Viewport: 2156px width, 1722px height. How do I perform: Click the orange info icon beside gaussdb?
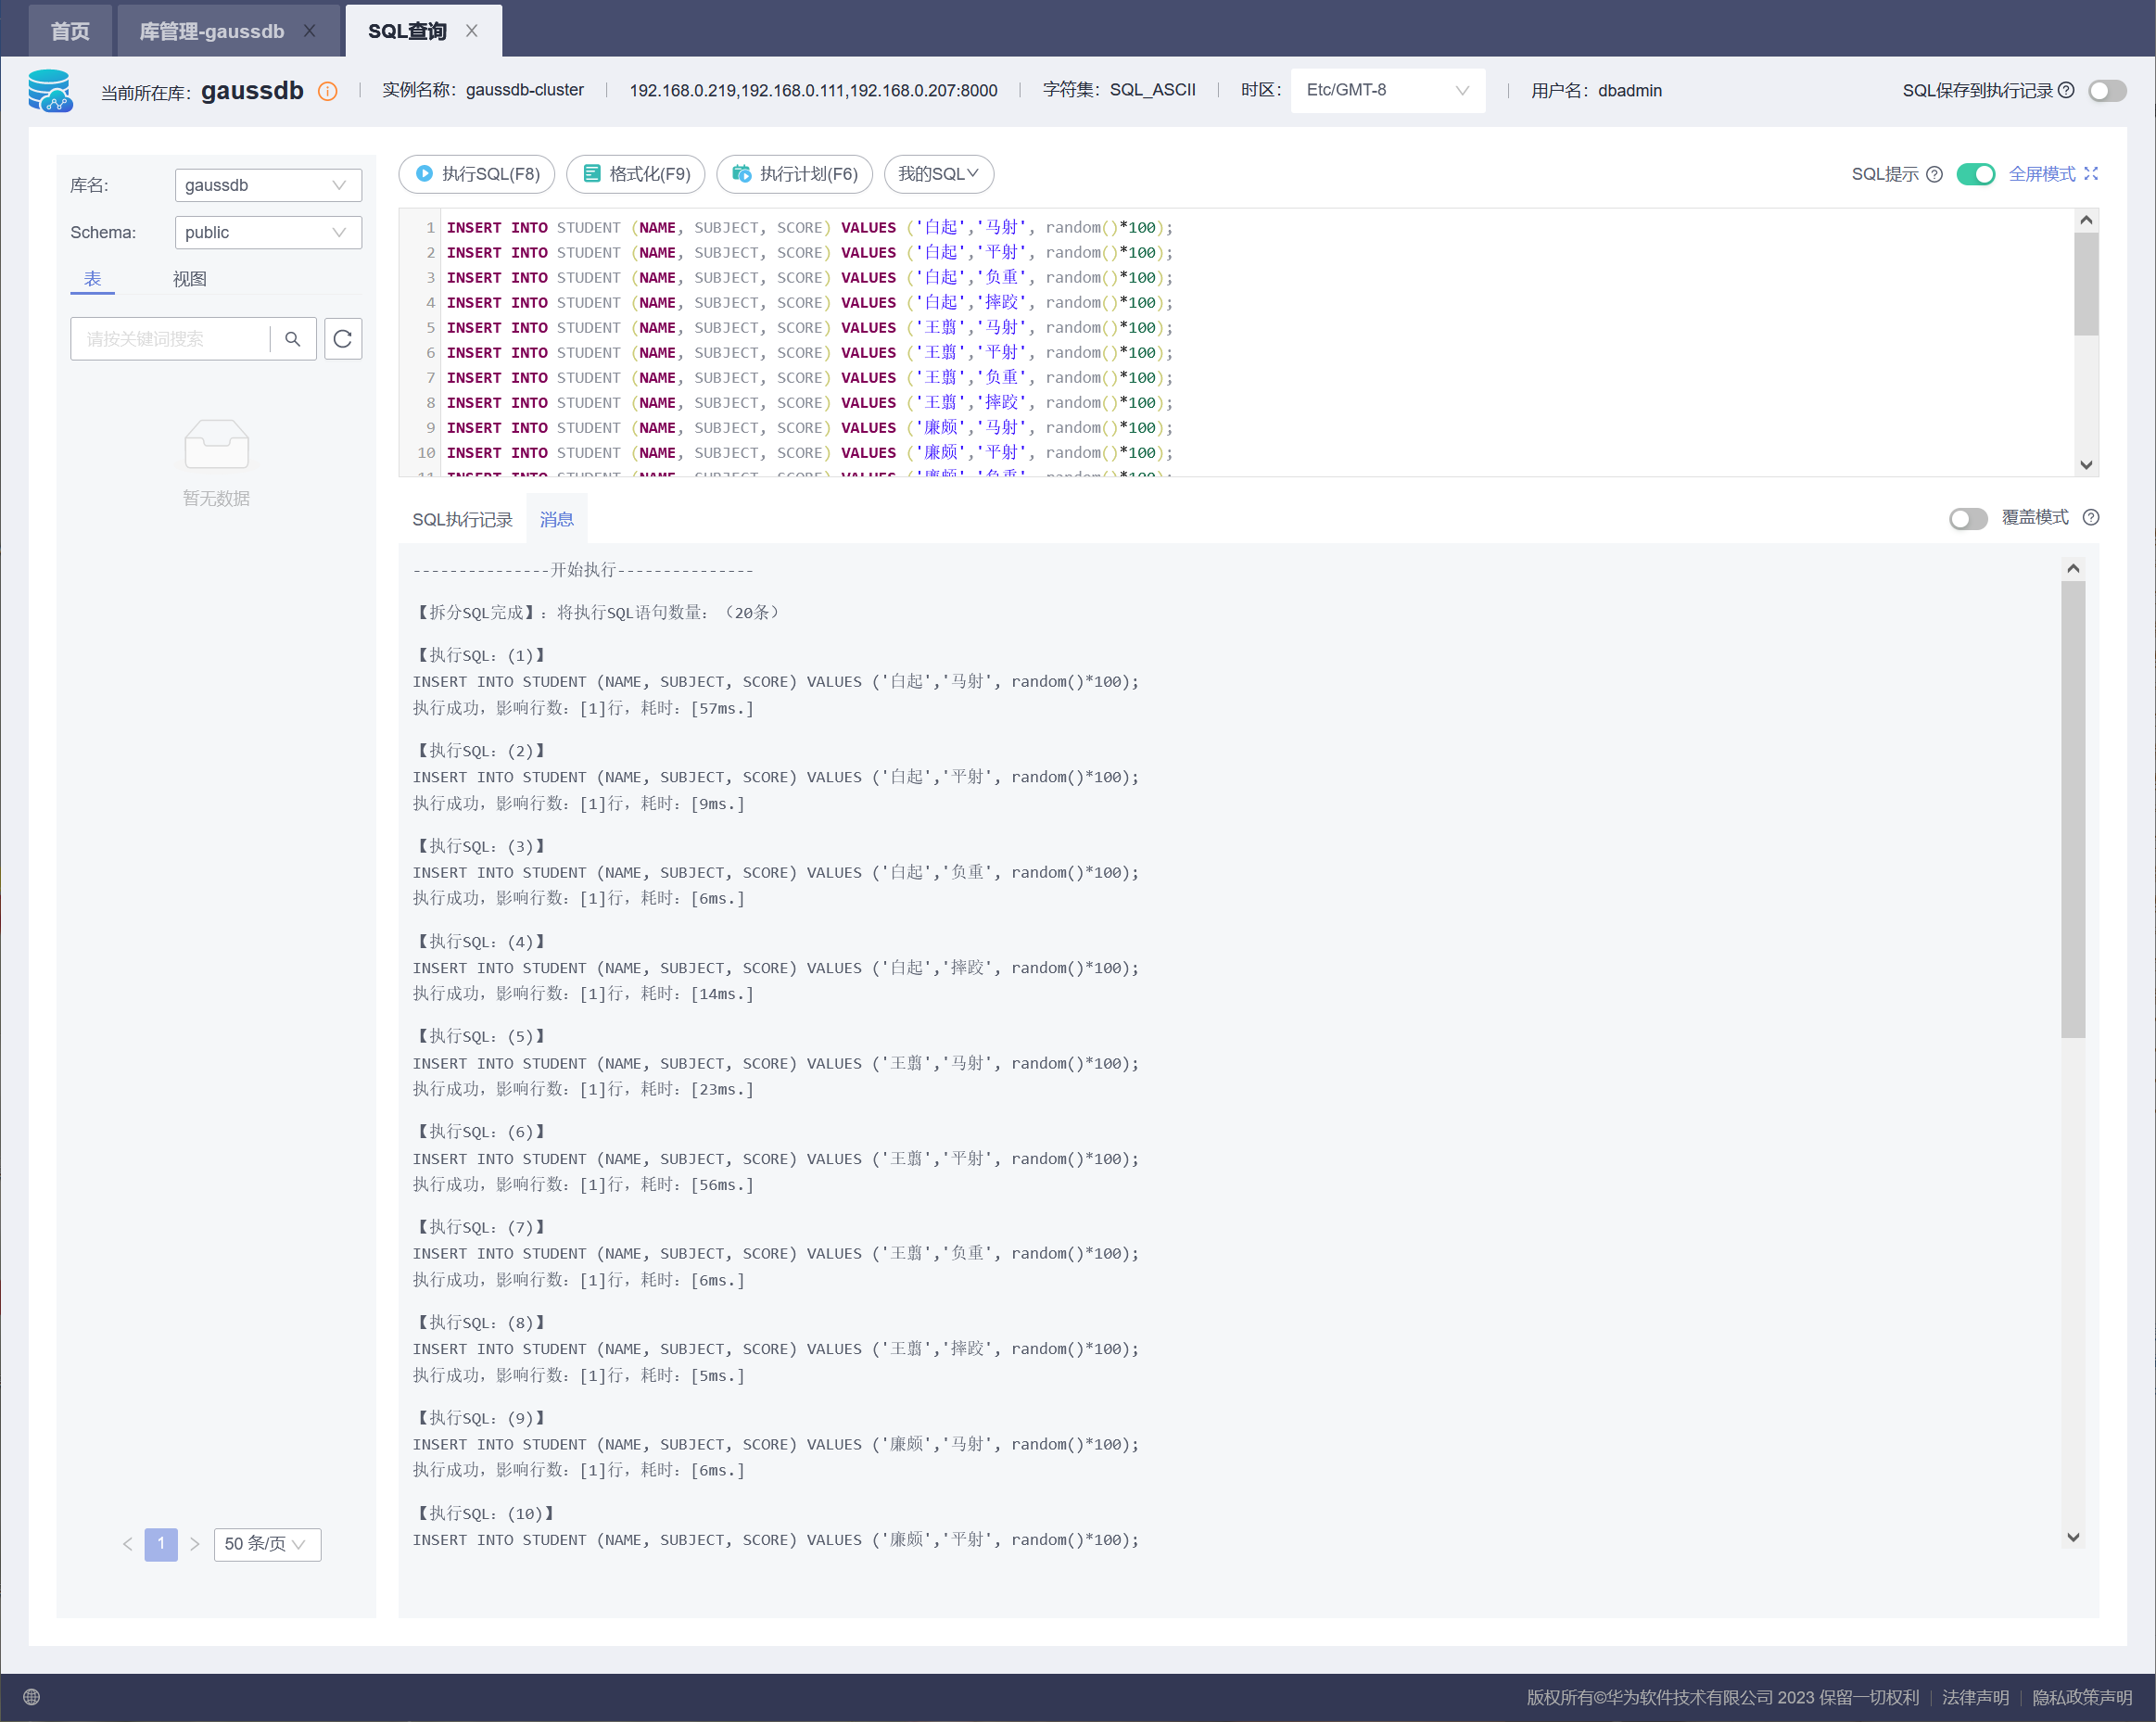[327, 91]
